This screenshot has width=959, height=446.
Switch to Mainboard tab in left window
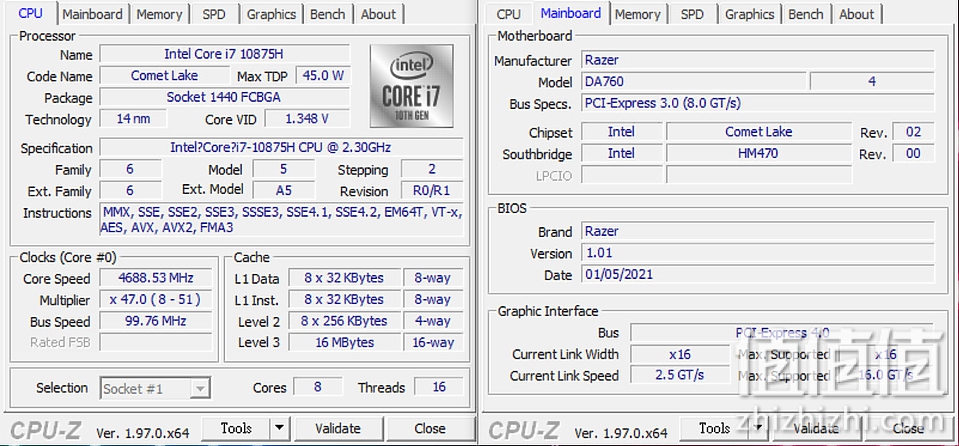click(92, 14)
